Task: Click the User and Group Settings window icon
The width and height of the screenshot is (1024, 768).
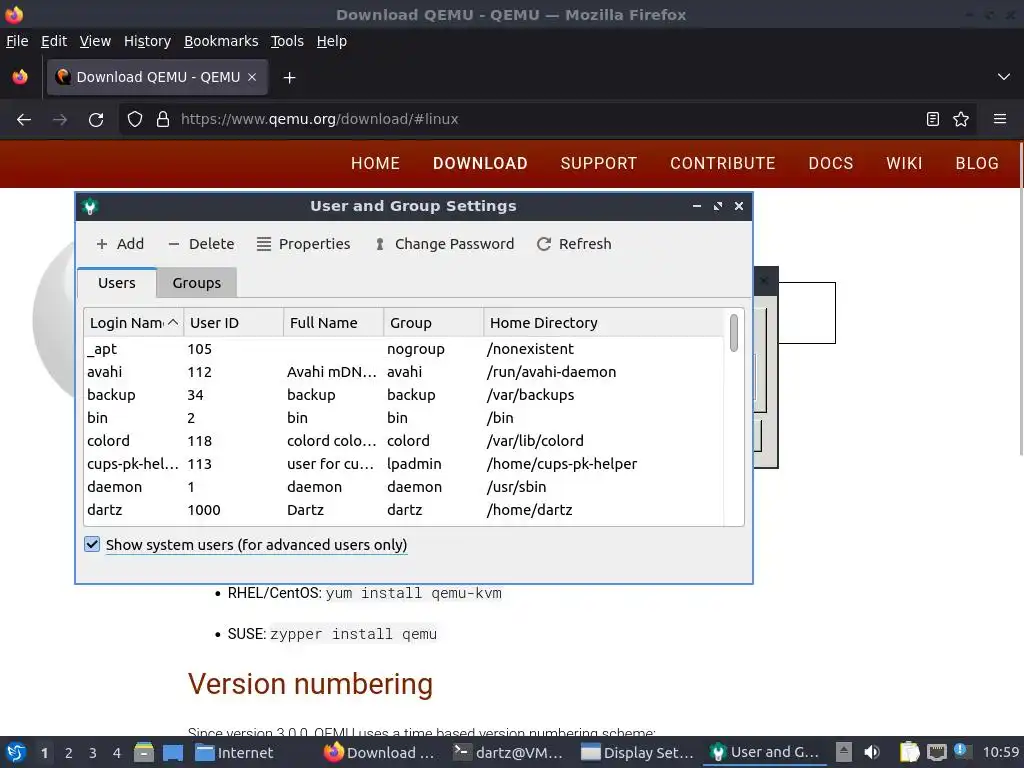Action: pyautogui.click(x=90, y=206)
